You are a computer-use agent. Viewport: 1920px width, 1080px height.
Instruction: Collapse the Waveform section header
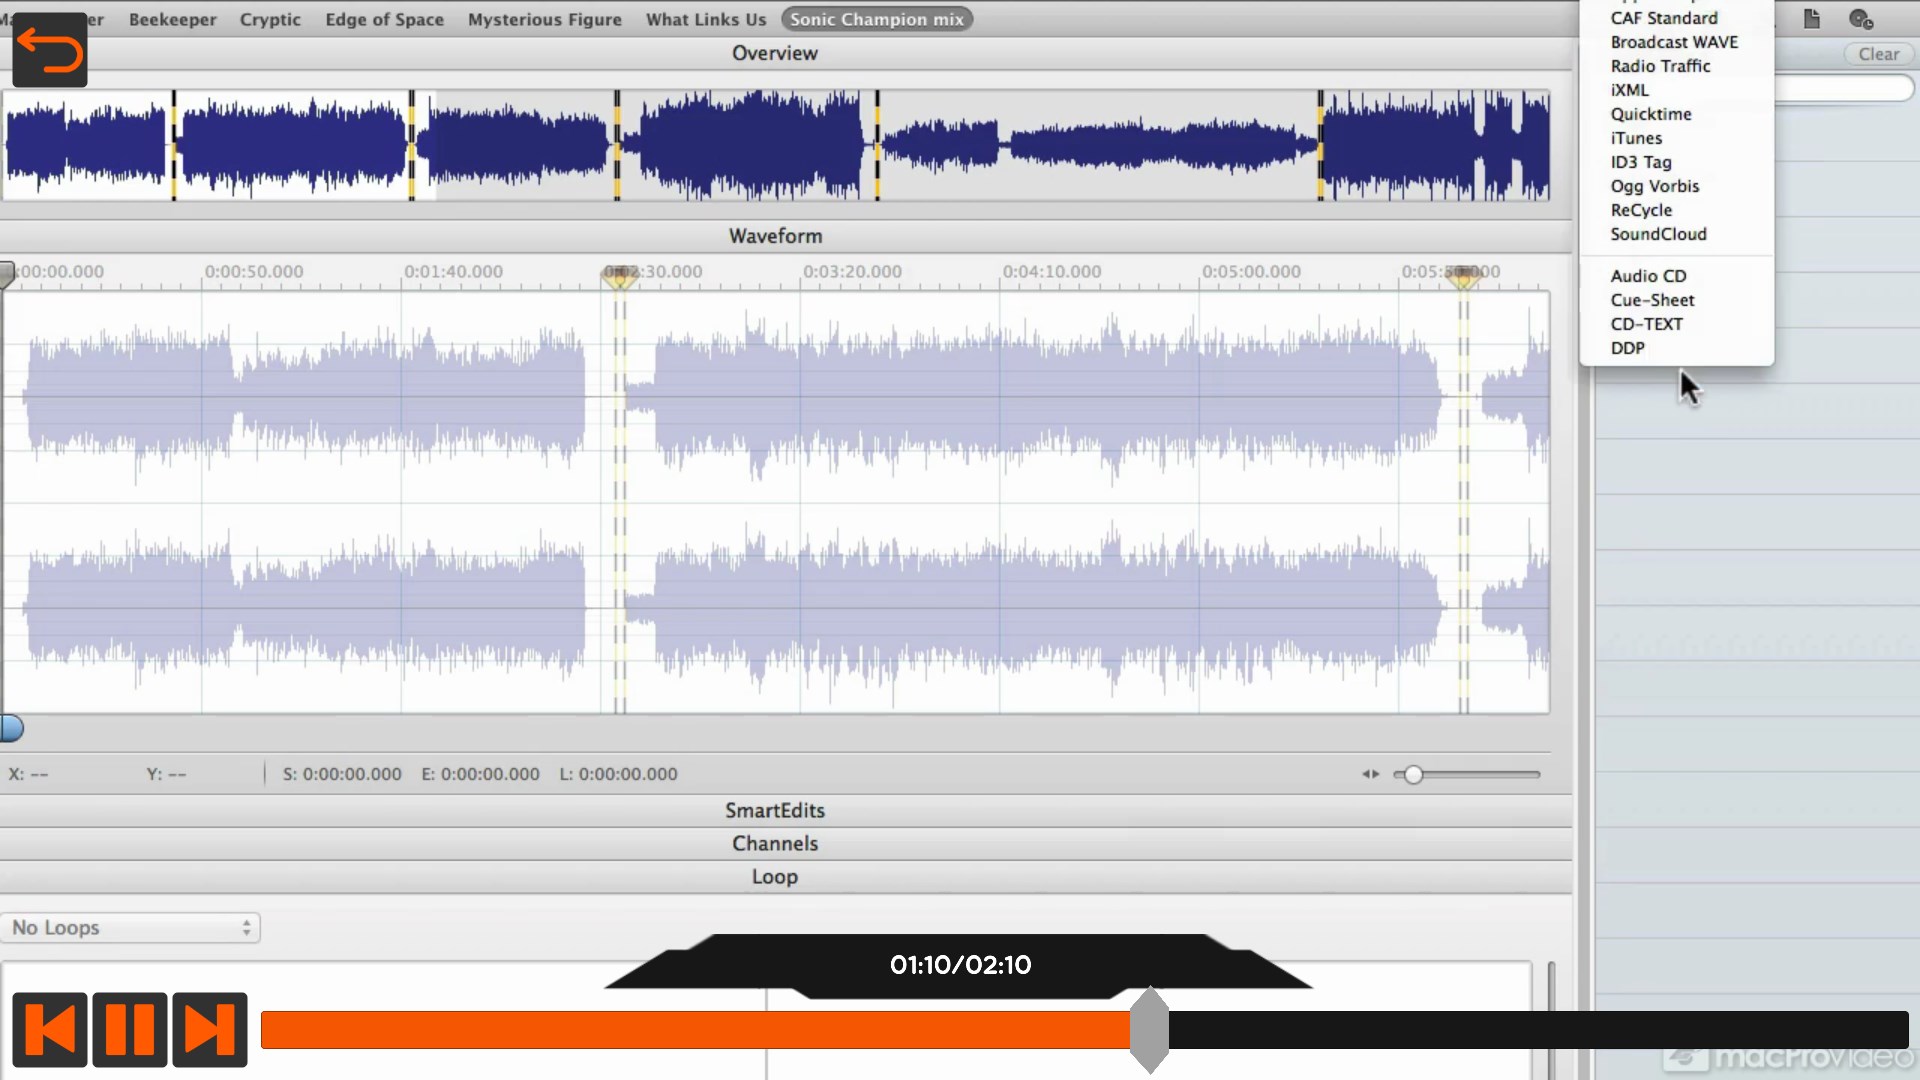(775, 236)
